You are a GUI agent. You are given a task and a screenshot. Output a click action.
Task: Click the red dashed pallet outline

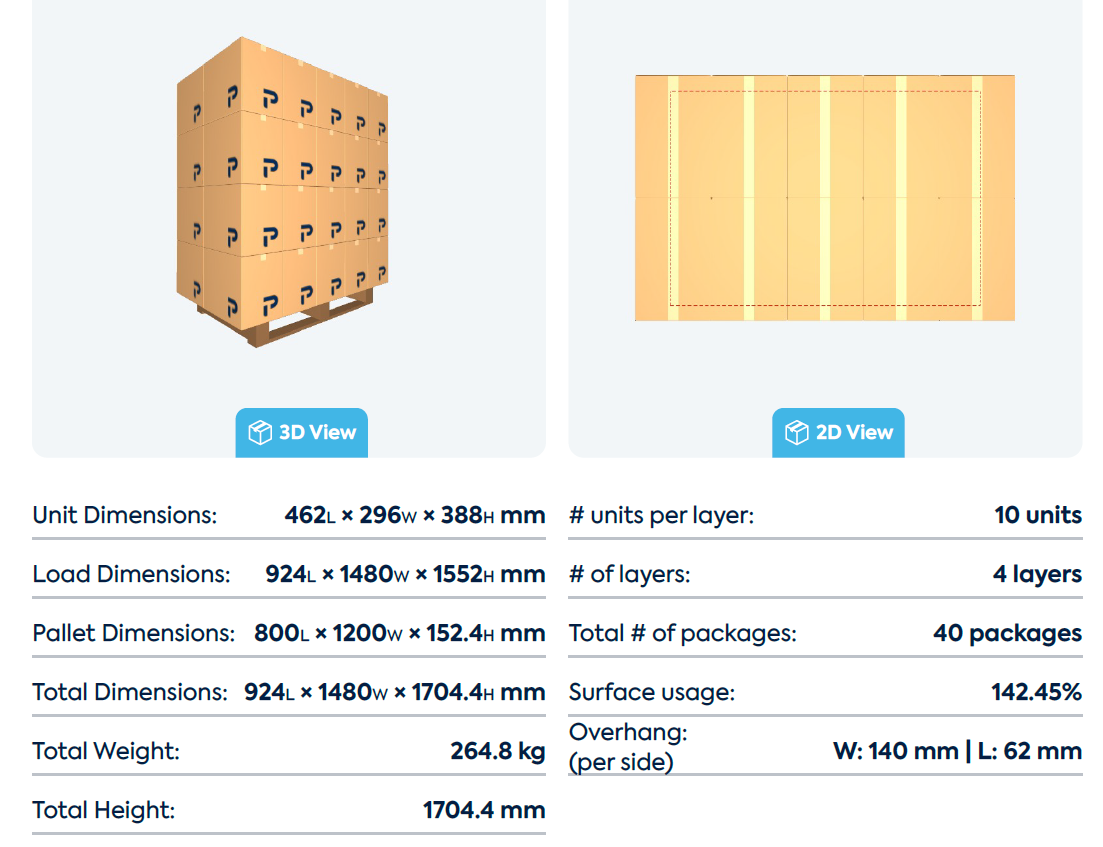click(825, 198)
